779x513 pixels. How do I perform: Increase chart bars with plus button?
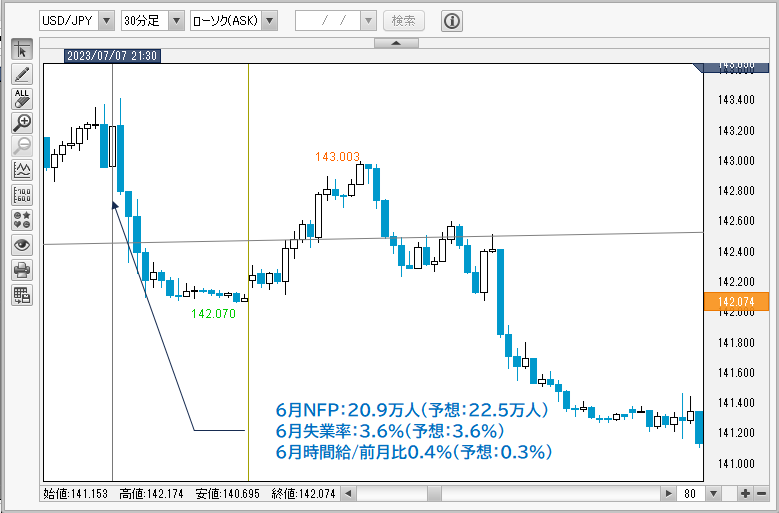(745, 494)
